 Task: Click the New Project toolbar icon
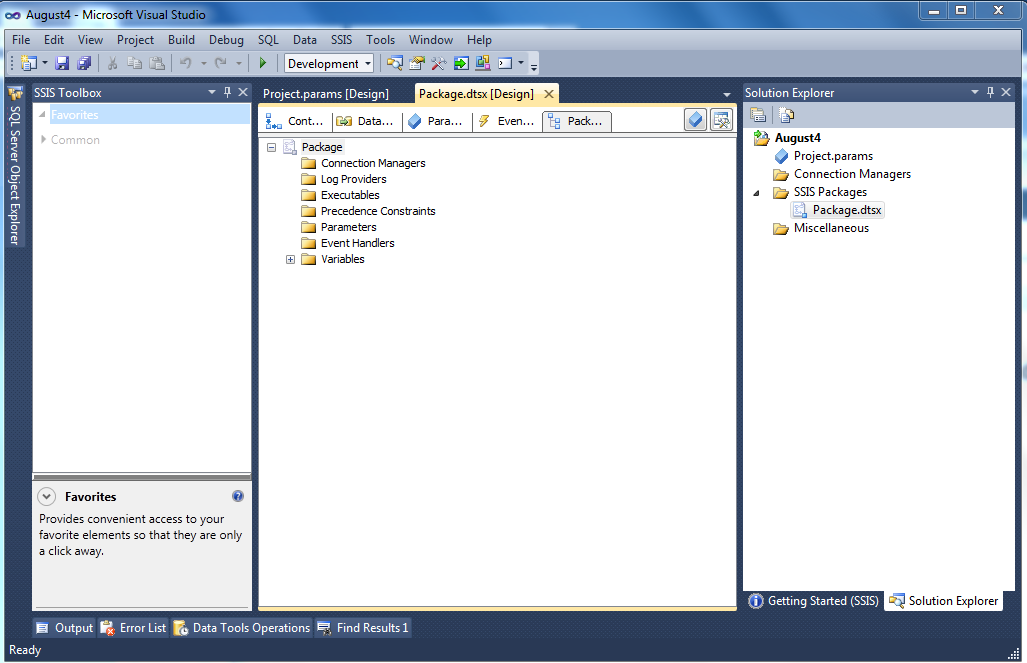[29, 64]
